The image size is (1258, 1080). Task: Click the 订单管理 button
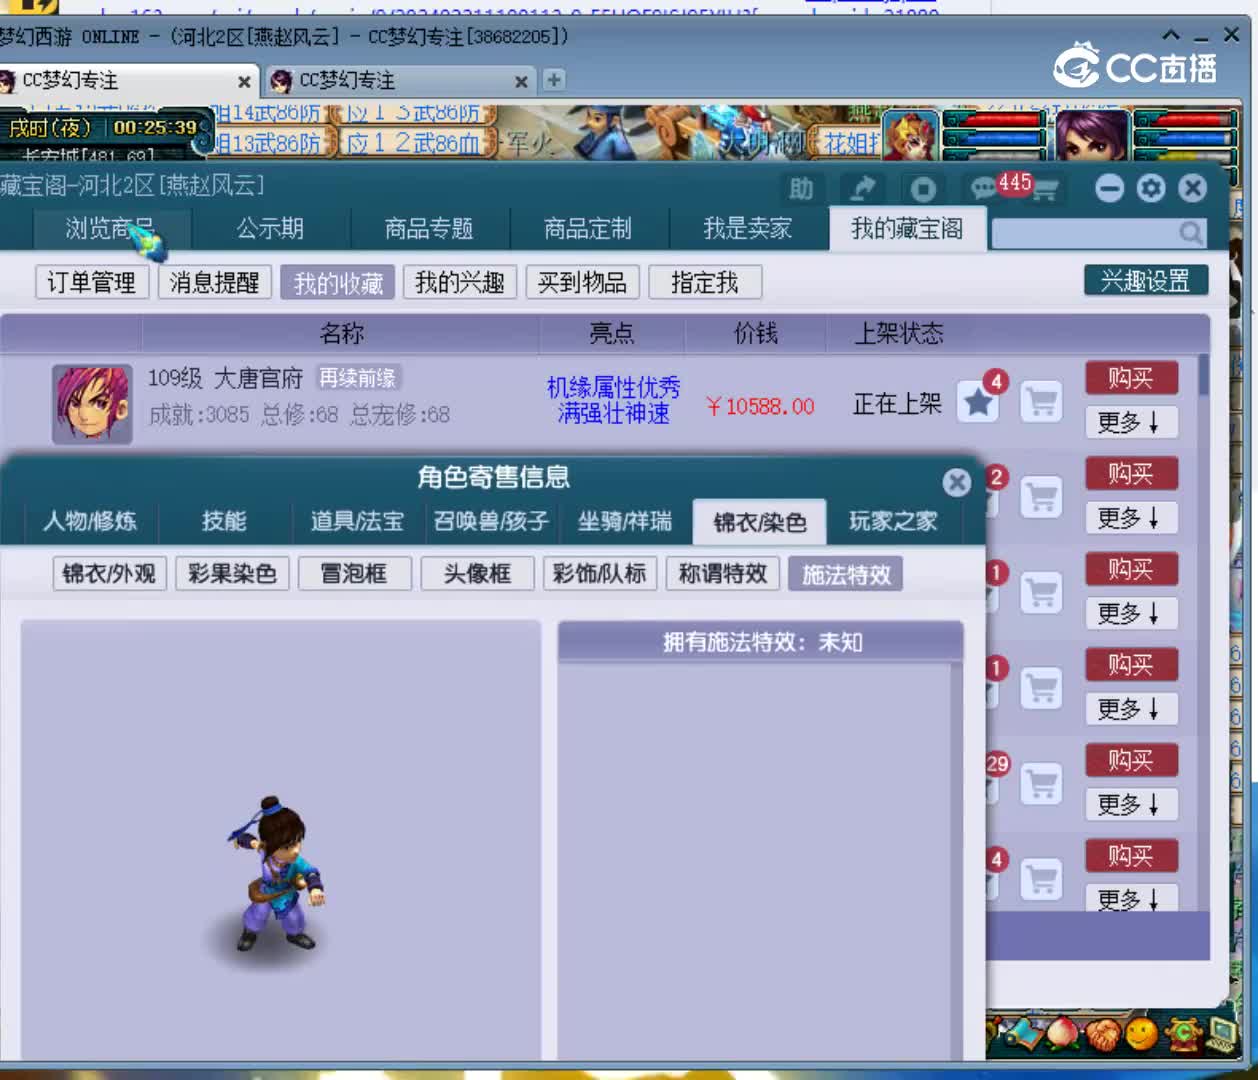point(92,283)
